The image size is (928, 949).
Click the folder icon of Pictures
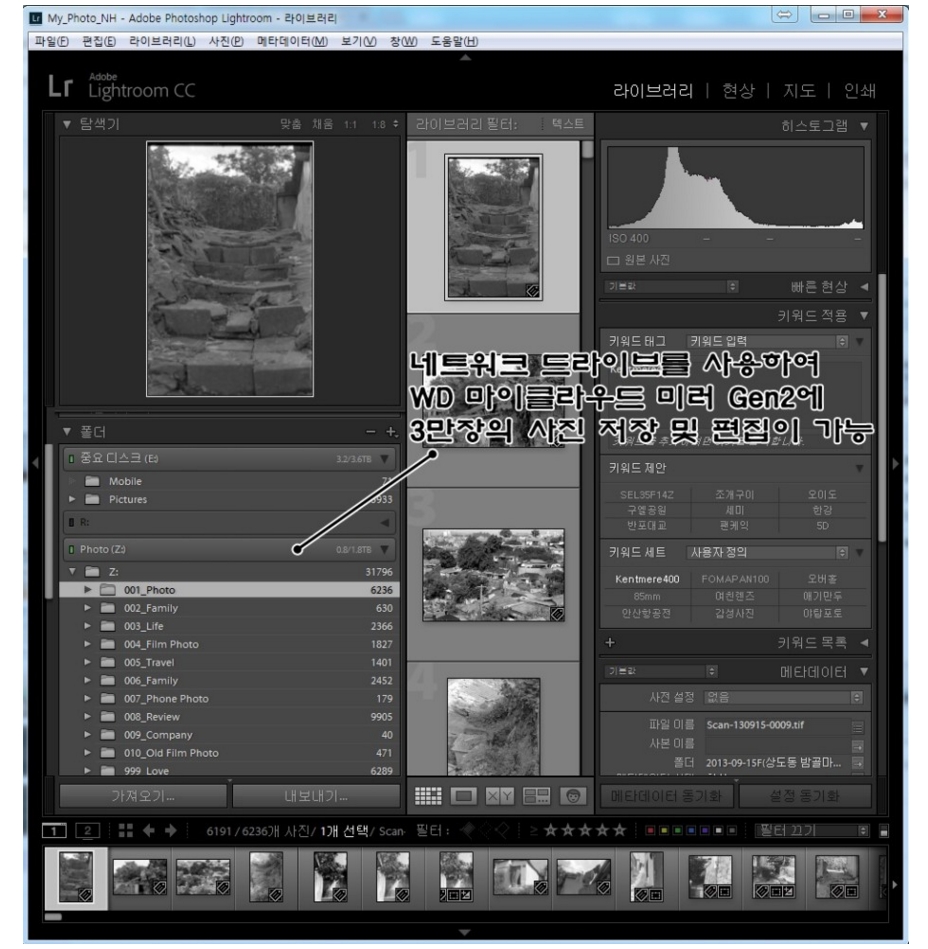click(93, 499)
